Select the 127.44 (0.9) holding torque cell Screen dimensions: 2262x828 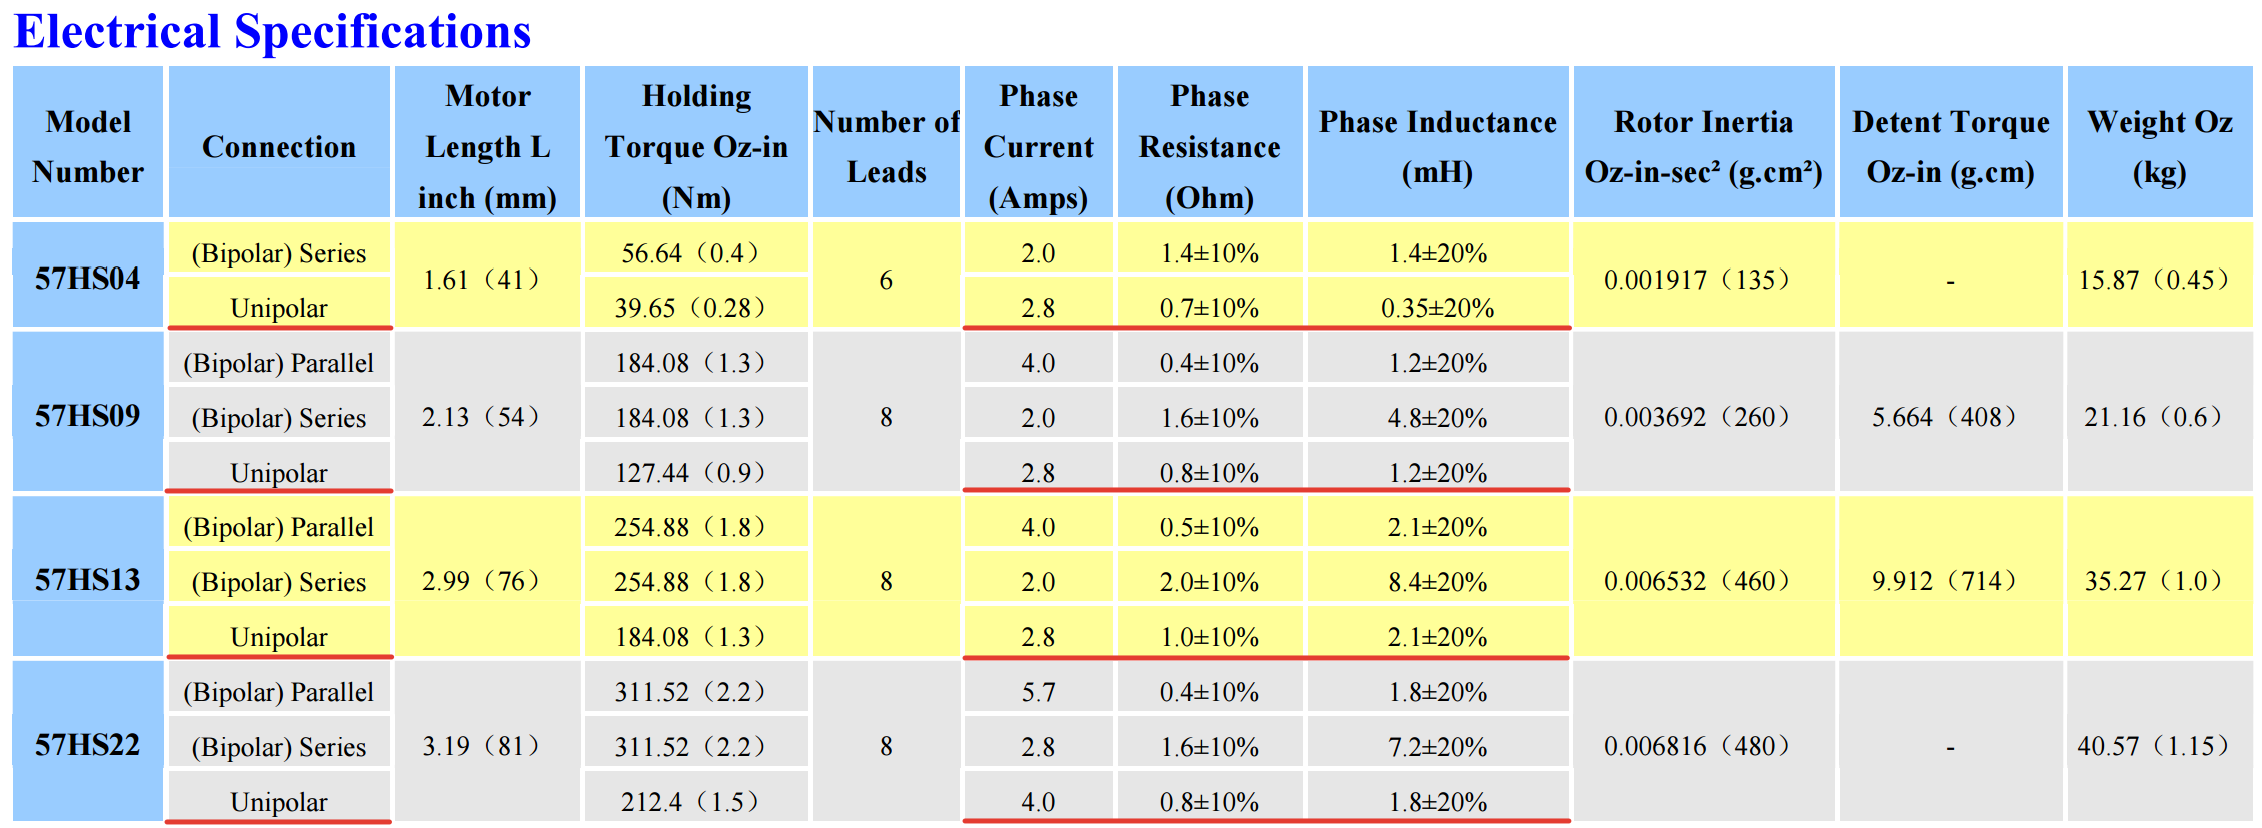[690, 472]
